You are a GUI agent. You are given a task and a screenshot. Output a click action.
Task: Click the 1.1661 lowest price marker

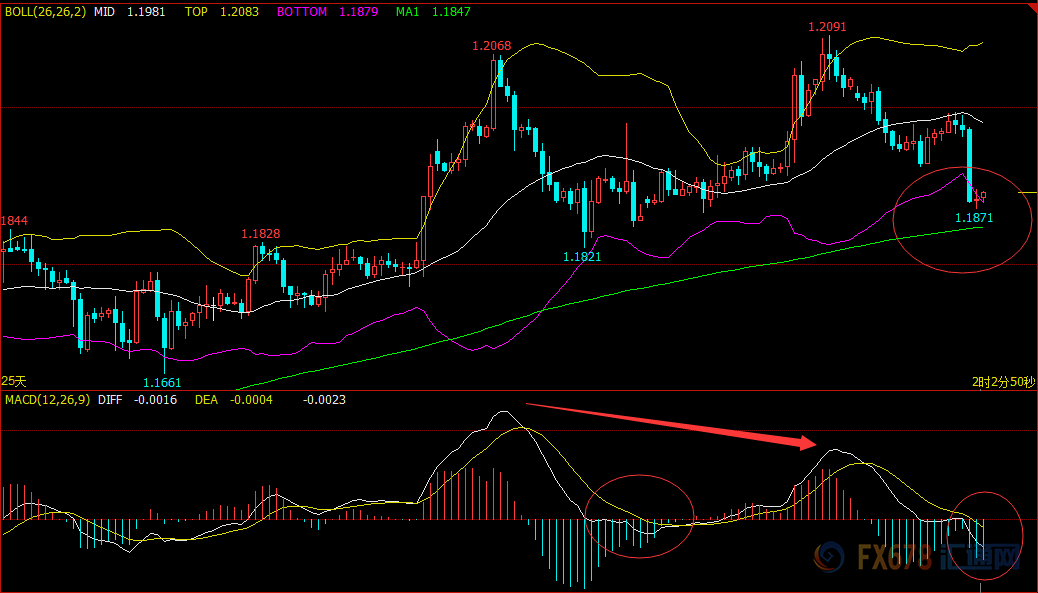162,382
